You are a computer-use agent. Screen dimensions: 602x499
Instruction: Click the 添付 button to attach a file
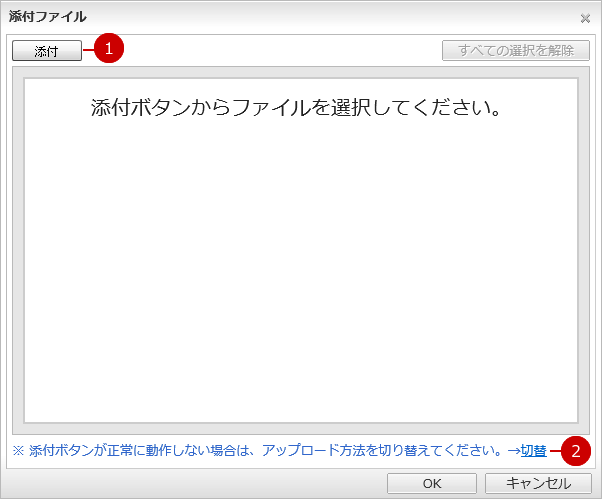point(47,51)
